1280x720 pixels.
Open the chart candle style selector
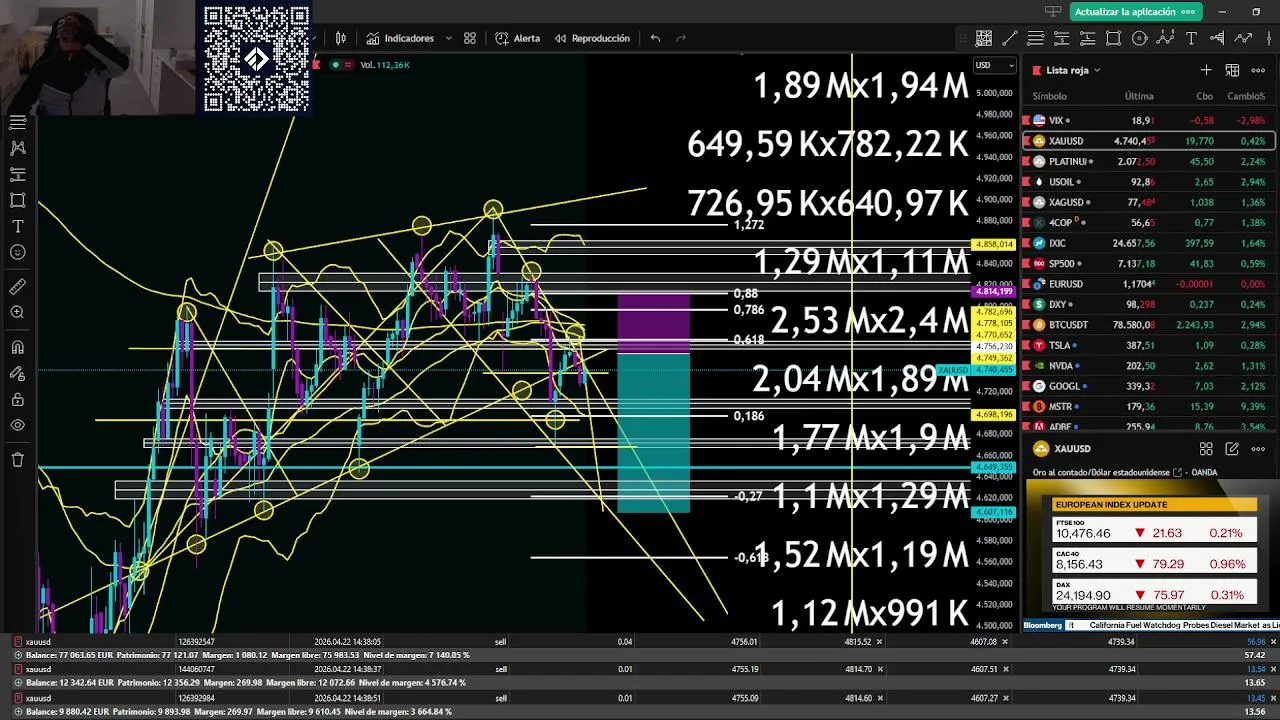pyautogui.click(x=341, y=38)
